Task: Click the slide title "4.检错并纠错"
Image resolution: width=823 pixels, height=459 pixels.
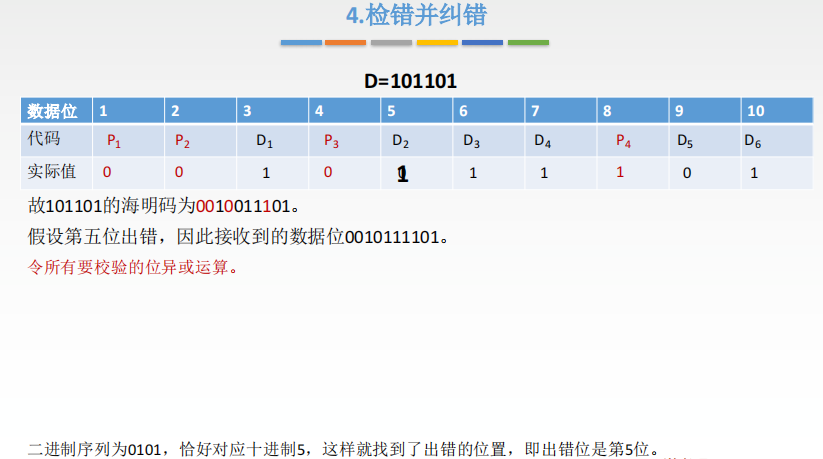Action: pos(416,15)
